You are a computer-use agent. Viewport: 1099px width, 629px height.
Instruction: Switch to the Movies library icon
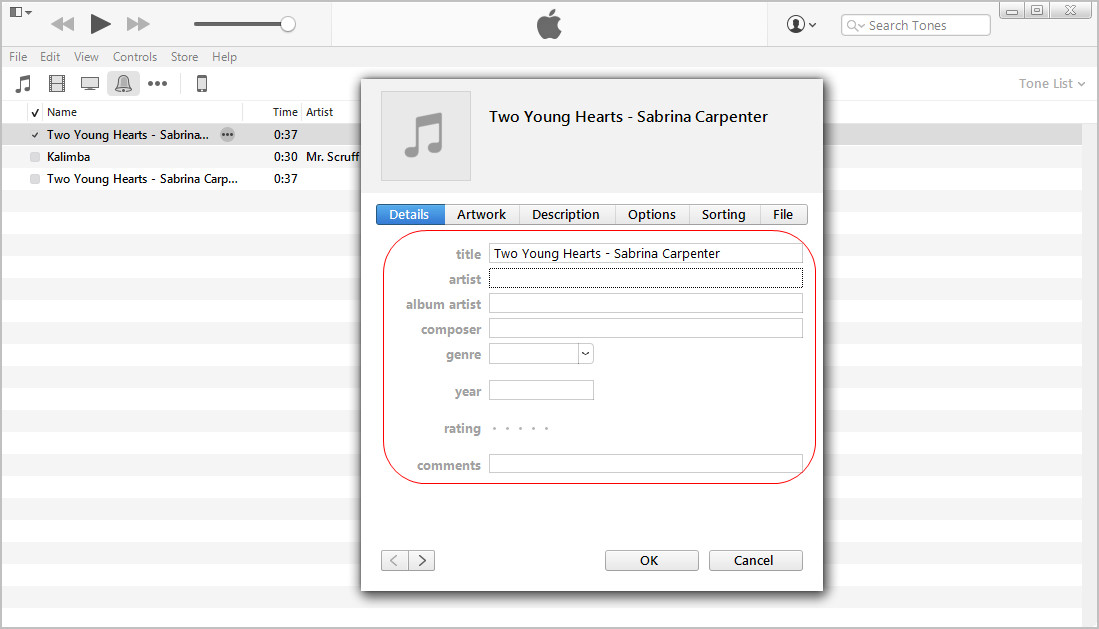click(x=57, y=84)
